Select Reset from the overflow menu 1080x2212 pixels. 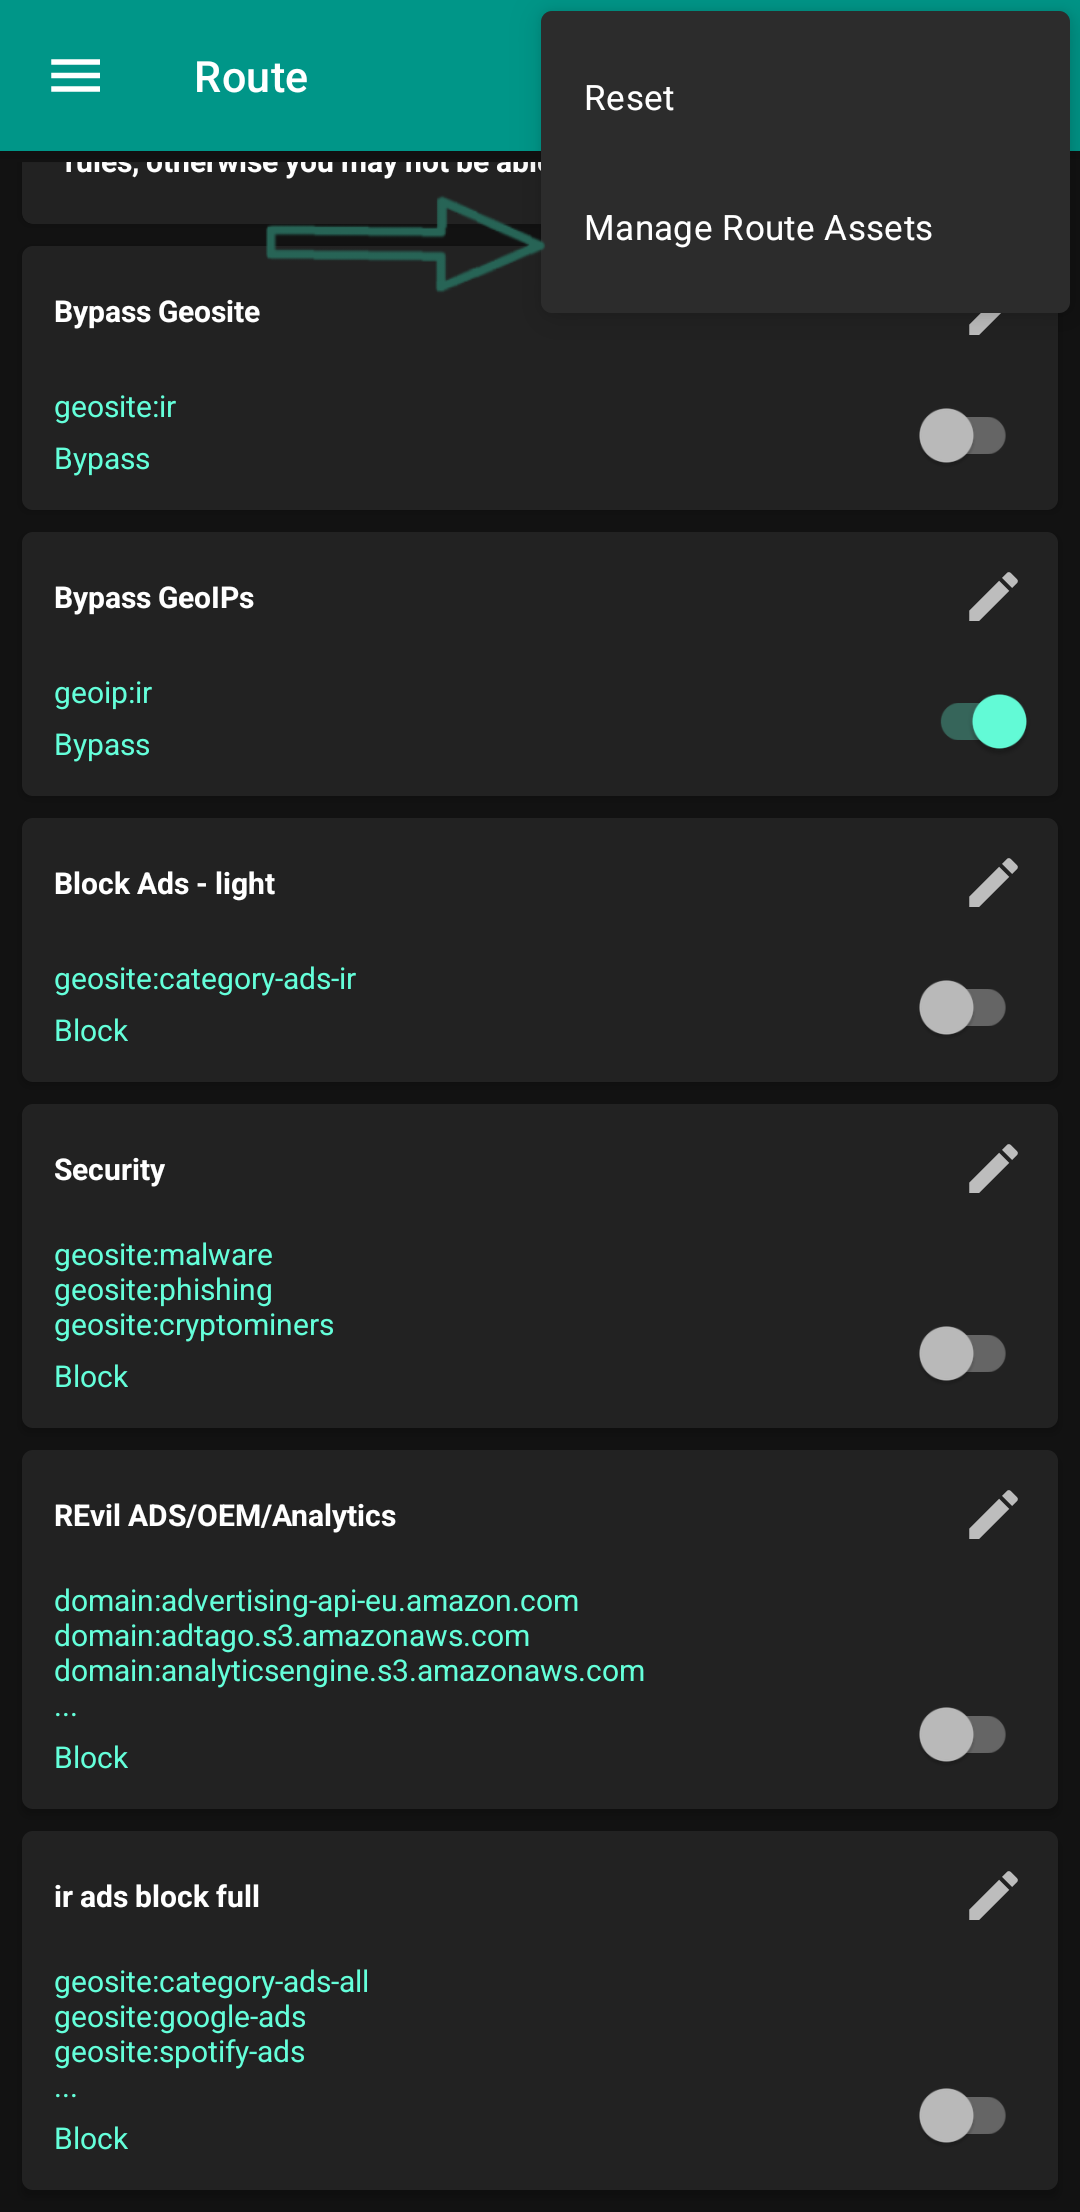point(630,99)
